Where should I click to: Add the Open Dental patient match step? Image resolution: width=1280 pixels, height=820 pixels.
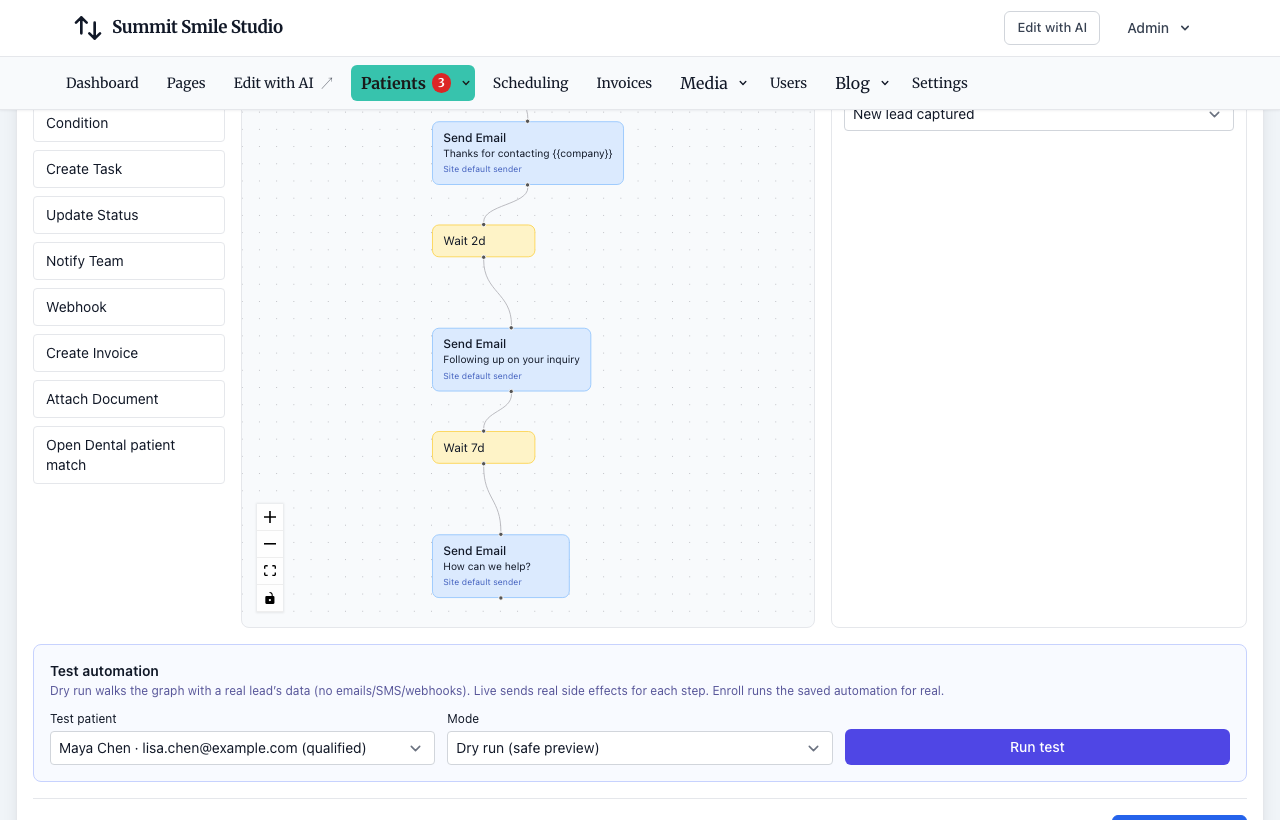(x=129, y=455)
